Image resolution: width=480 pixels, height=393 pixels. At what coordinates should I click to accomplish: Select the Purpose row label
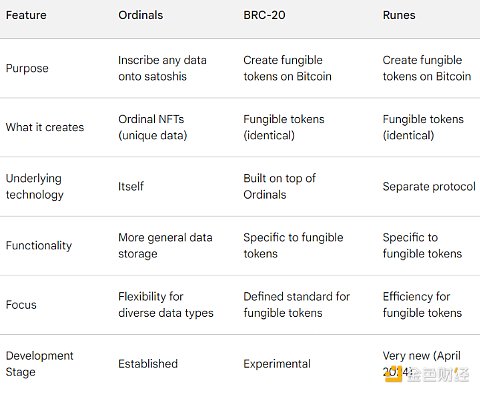[x=27, y=68]
